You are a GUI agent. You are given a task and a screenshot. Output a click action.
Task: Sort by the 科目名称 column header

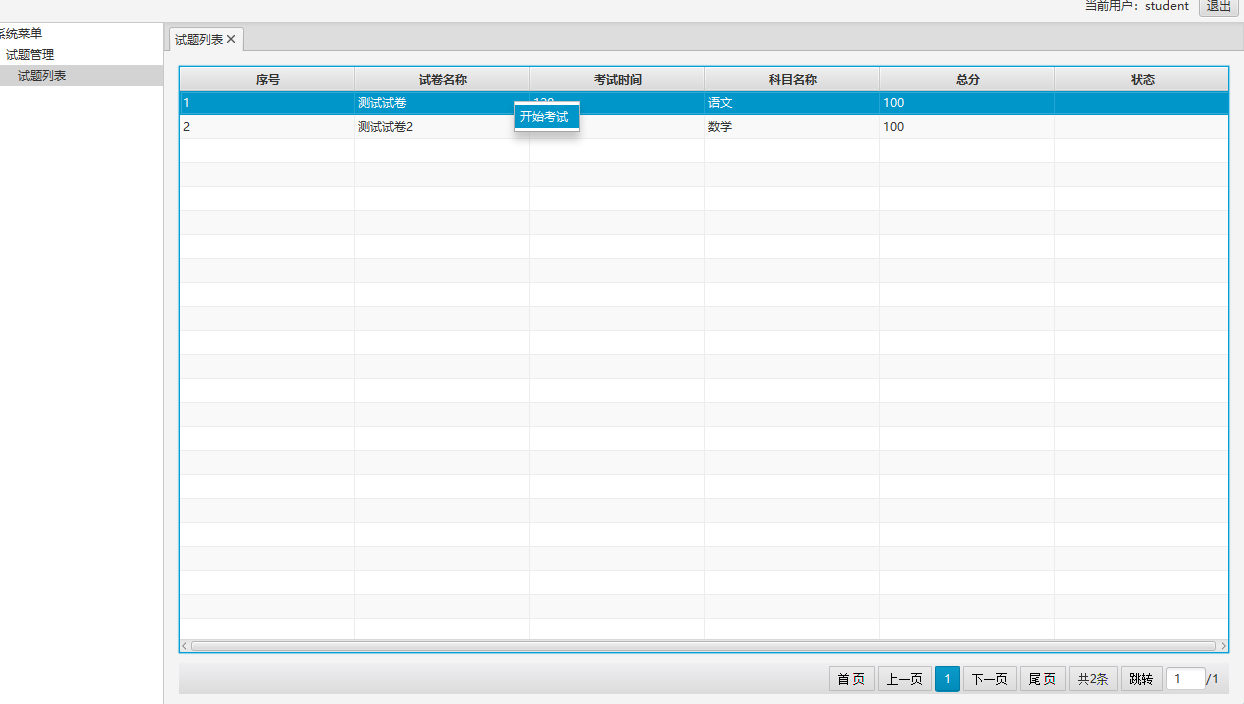792,80
